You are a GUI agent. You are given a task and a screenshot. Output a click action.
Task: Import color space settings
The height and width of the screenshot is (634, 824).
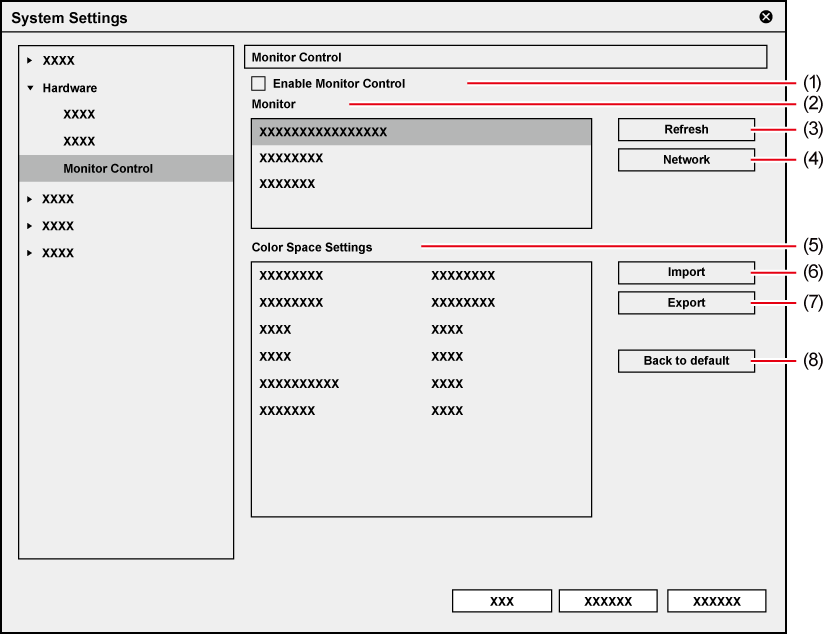(686, 272)
